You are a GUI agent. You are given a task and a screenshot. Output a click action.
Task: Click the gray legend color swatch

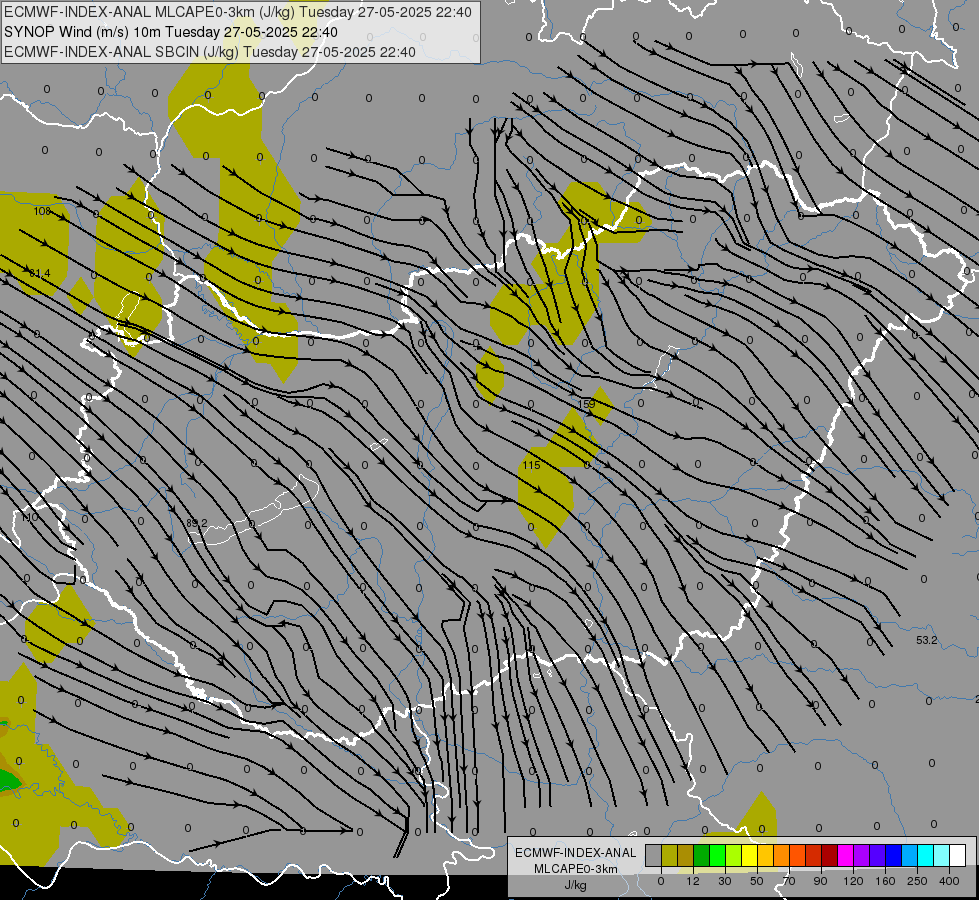point(654,855)
